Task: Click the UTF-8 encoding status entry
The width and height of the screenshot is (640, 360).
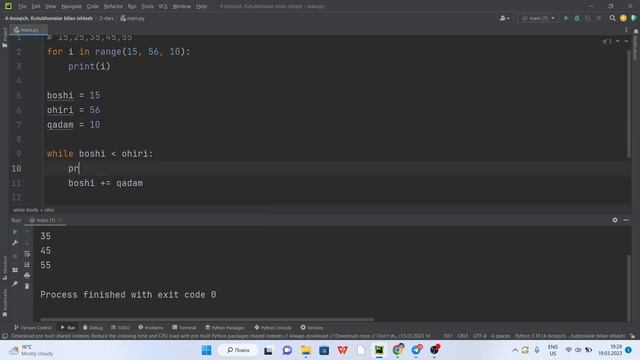Action: 479,336
